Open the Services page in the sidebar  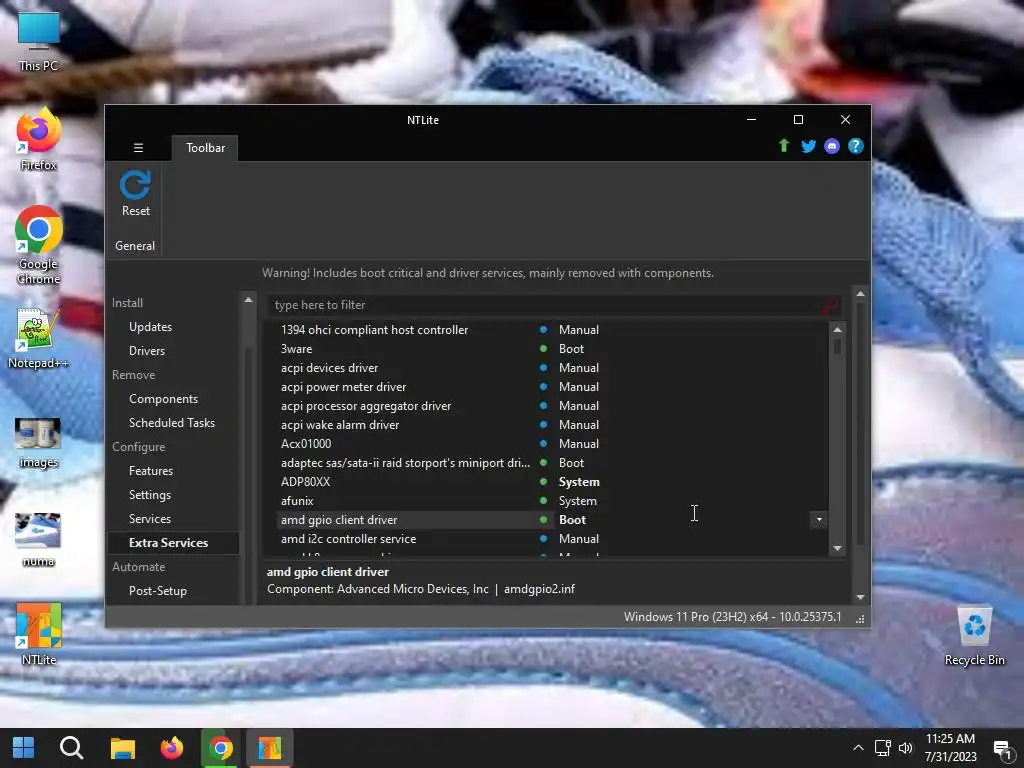(150, 519)
